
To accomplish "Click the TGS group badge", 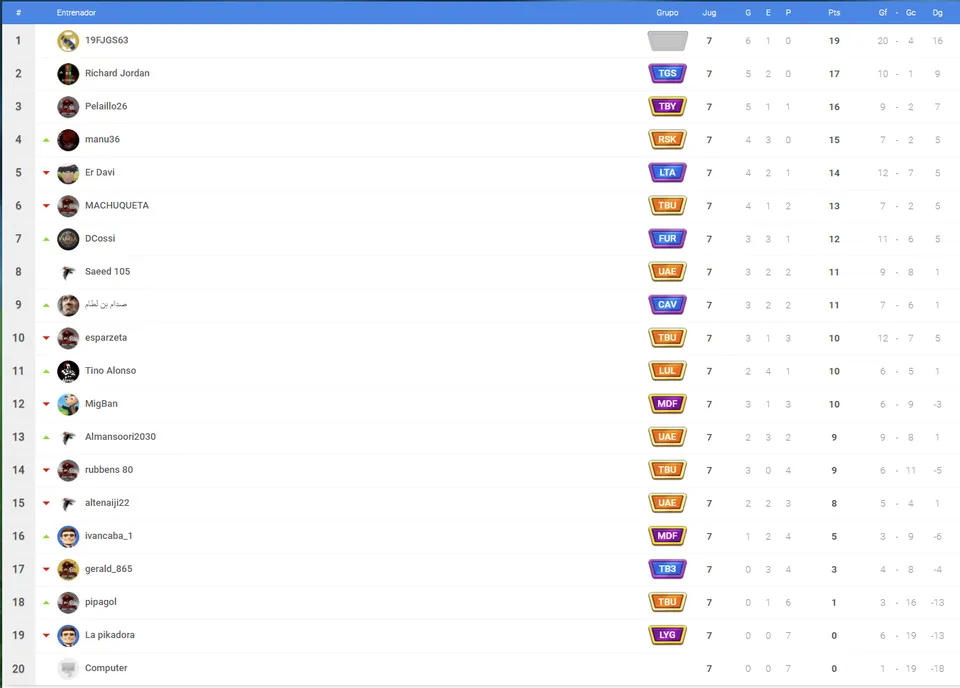I will click(x=667, y=73).
